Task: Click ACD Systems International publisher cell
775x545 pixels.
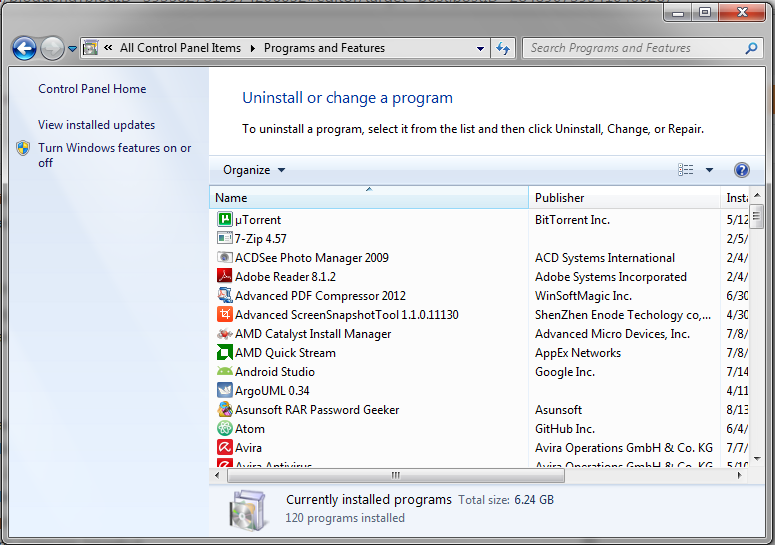Action: tap(604, 258)
